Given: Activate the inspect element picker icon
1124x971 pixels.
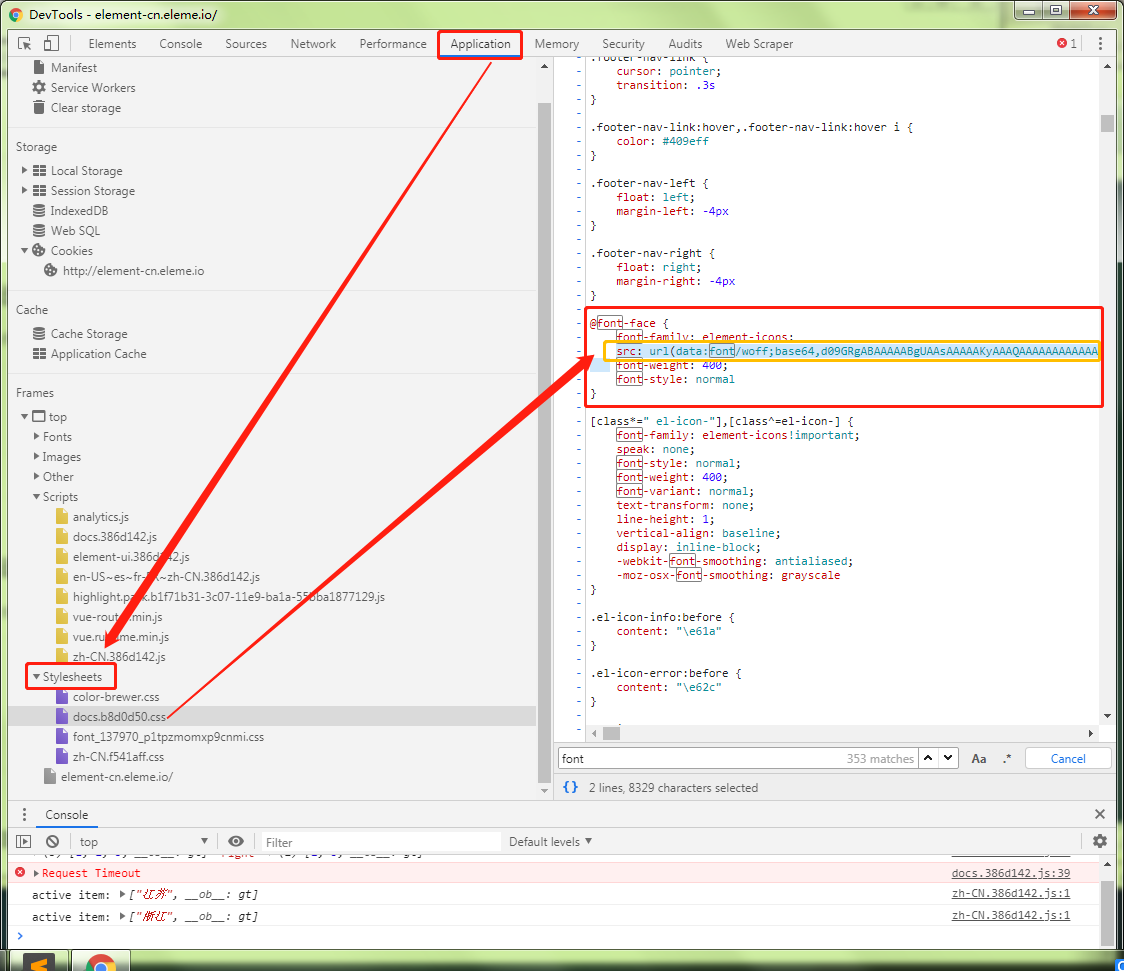Looking at the screenshot, I should pyautogui.click(x=24, y=44).
